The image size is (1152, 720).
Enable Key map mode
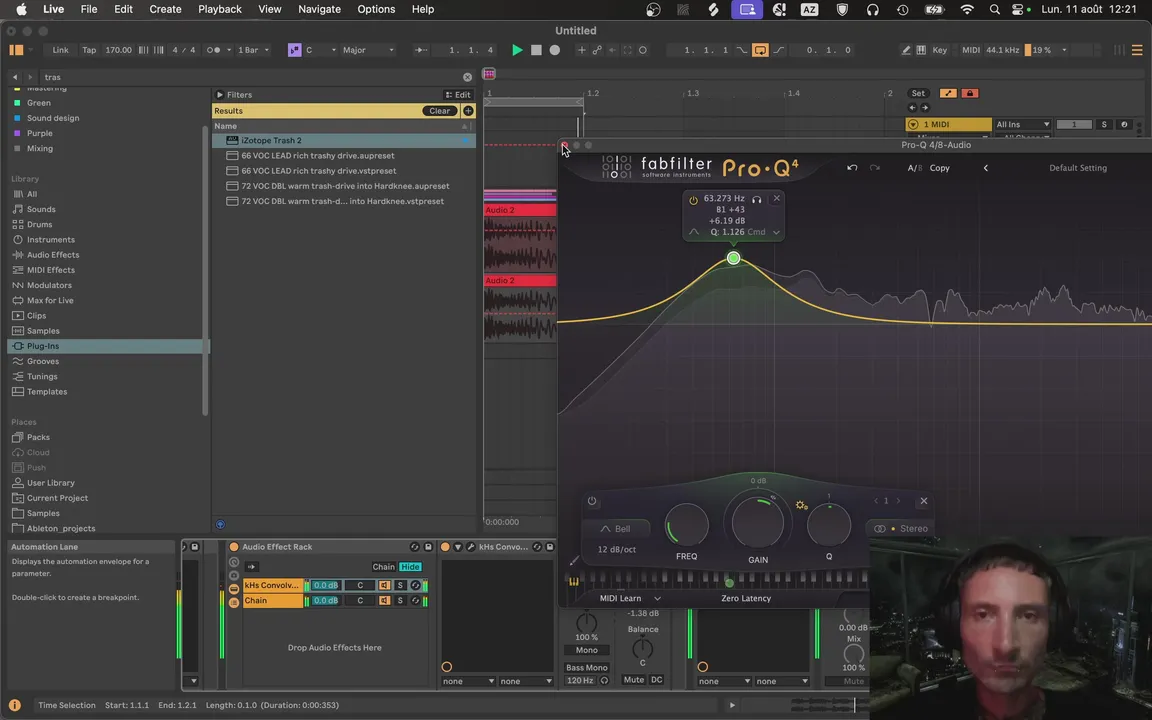940,50
